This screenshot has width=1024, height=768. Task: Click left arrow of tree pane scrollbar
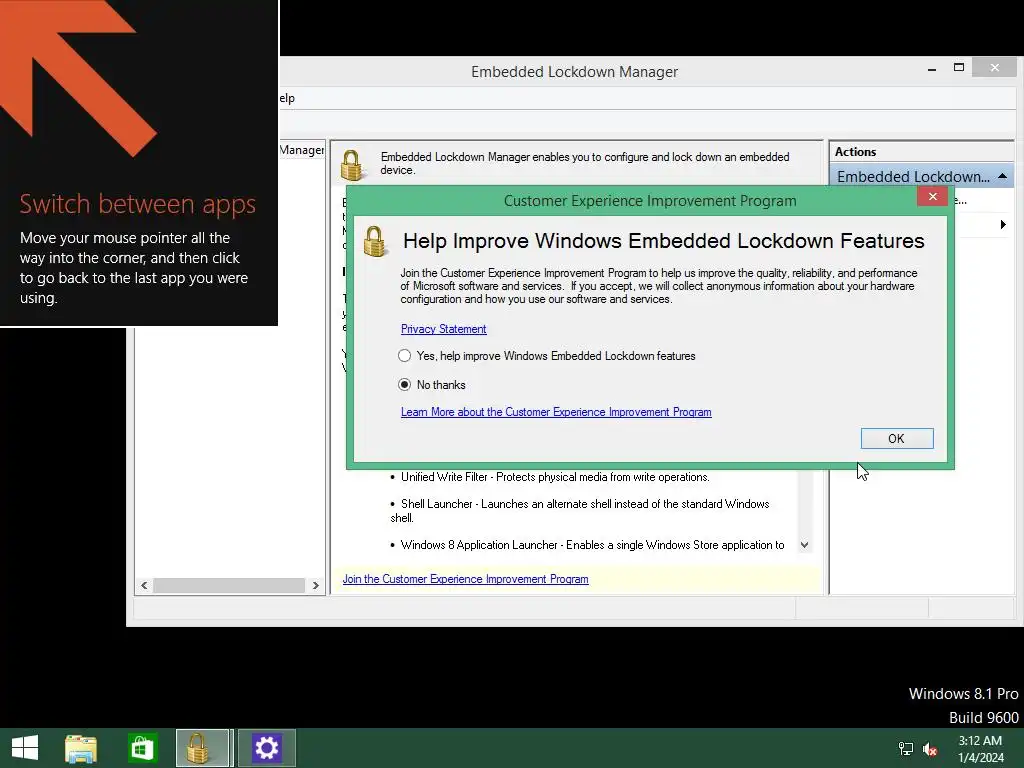tap(144, 585)
